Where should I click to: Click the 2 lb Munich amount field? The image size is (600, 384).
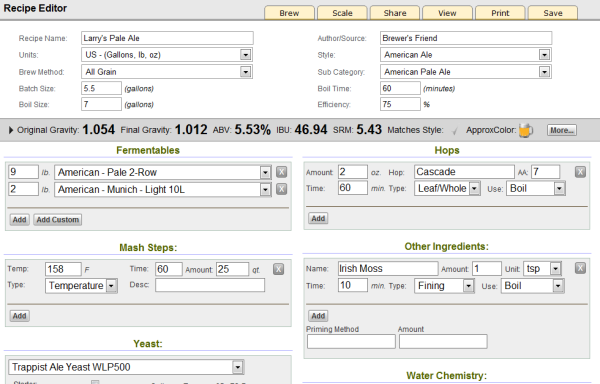coord(24,189)
